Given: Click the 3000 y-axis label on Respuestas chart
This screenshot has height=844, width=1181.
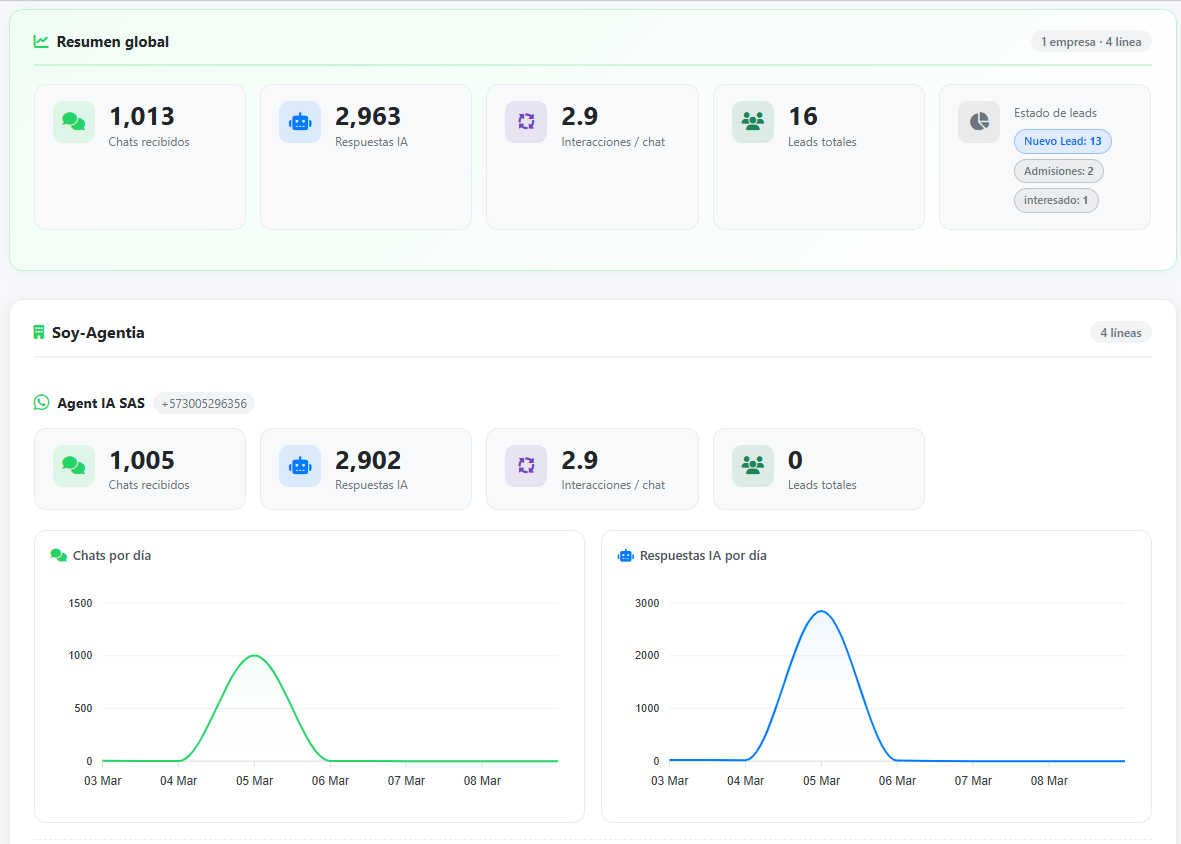Looking at the screenshot, I should pos(647,603).
